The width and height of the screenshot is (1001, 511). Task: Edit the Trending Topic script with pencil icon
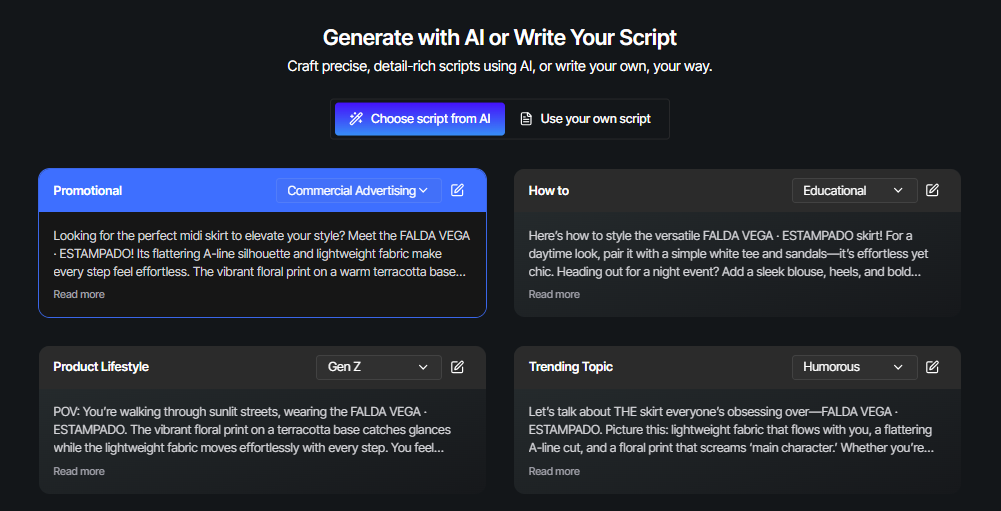pyautogui.click(x=933, y=367)
